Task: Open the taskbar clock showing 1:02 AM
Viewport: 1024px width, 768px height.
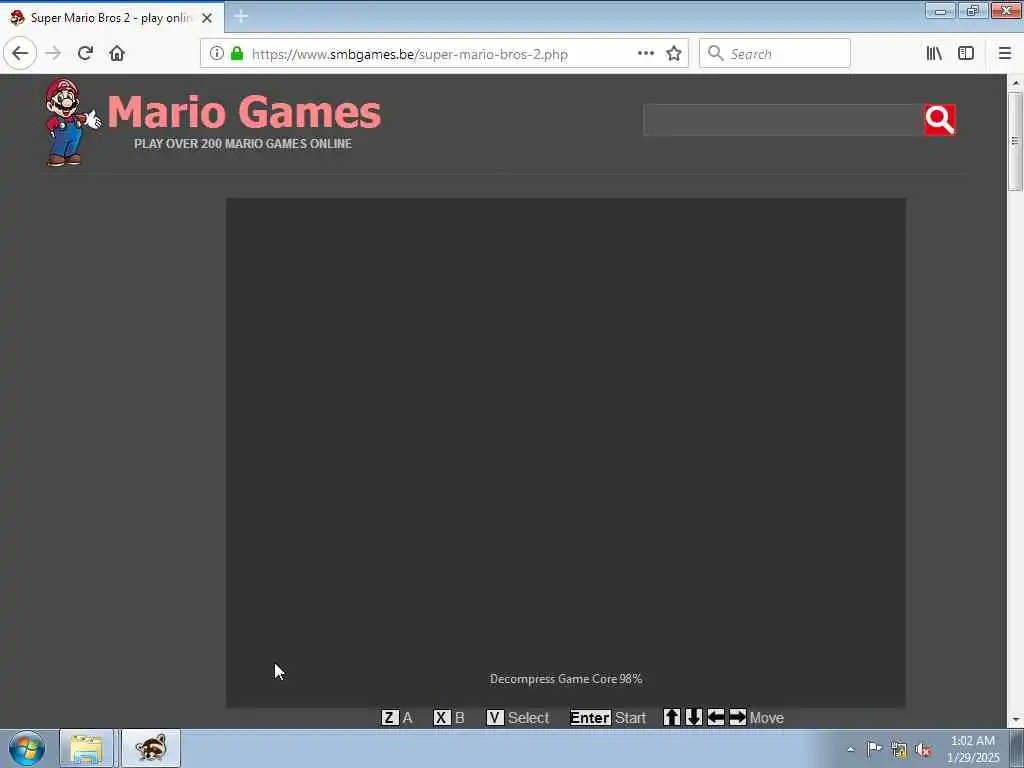Action: [973, 749]
